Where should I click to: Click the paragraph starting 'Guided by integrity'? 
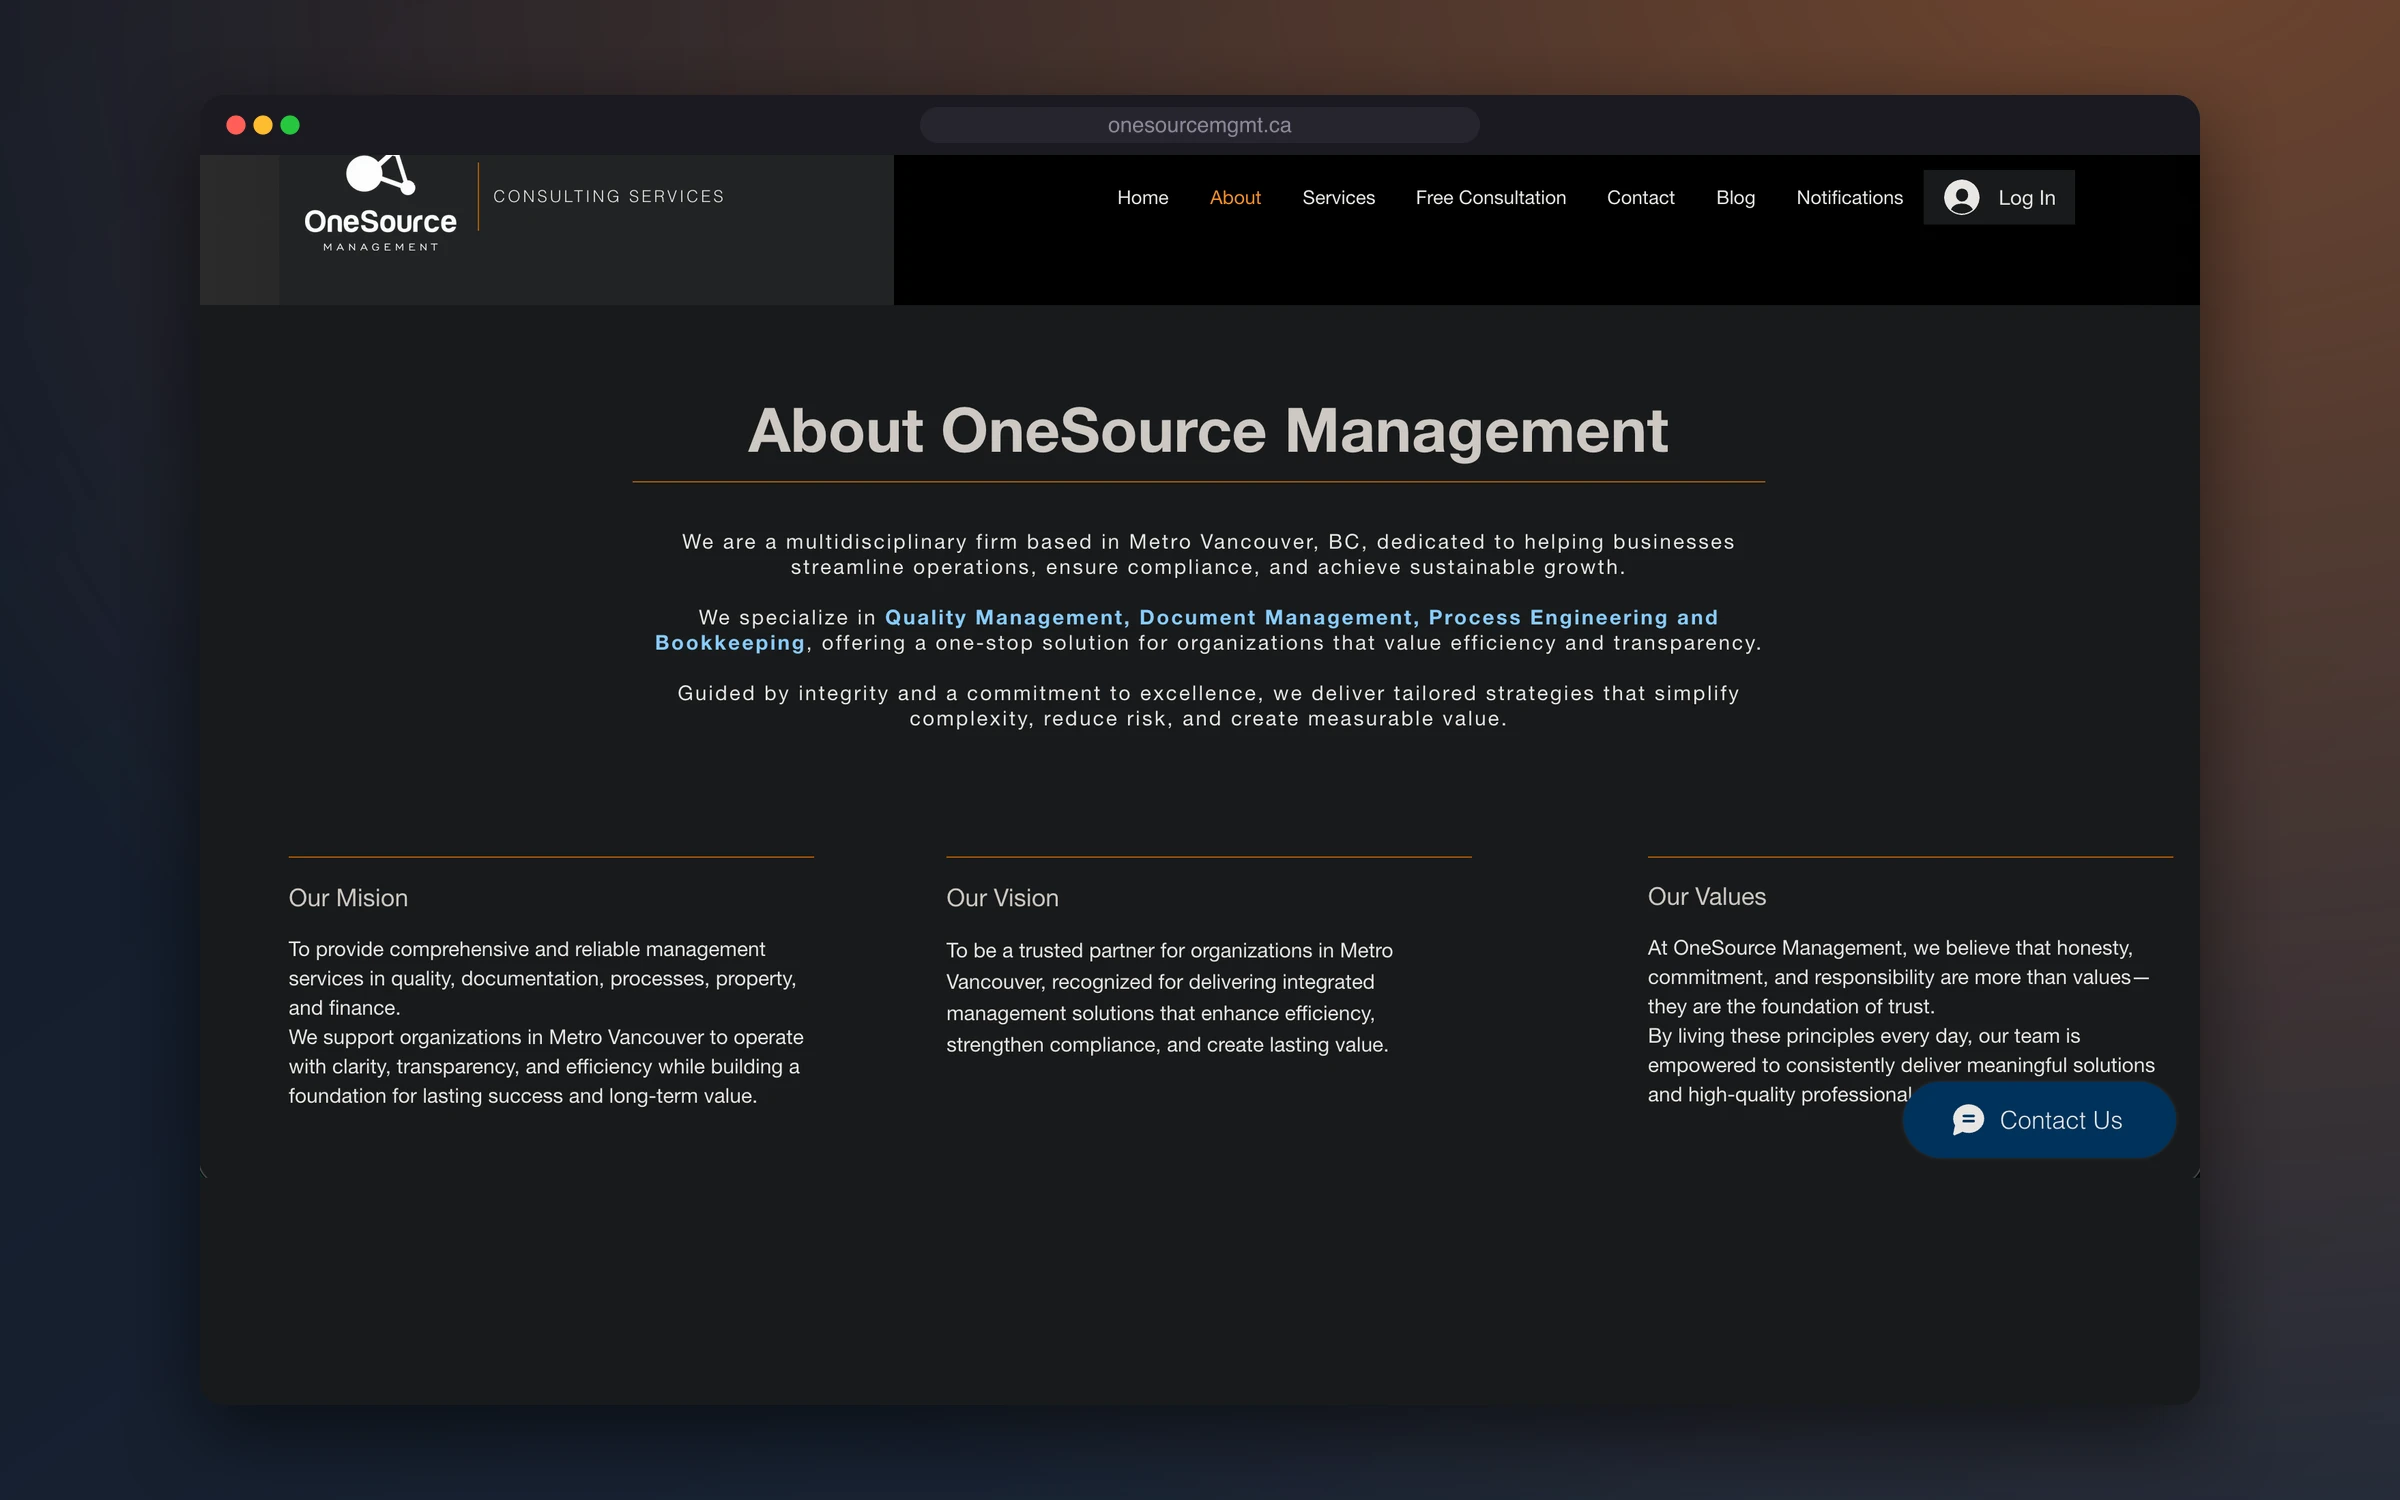(1208, 706)
